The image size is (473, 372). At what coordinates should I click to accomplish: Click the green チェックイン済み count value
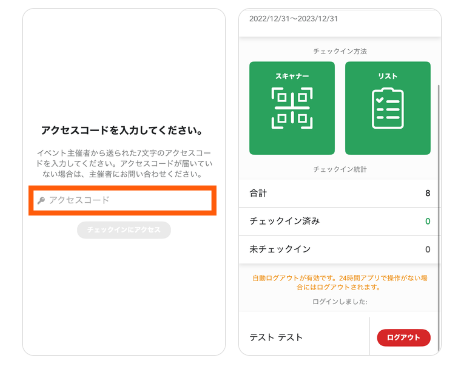tap(428, 221)
